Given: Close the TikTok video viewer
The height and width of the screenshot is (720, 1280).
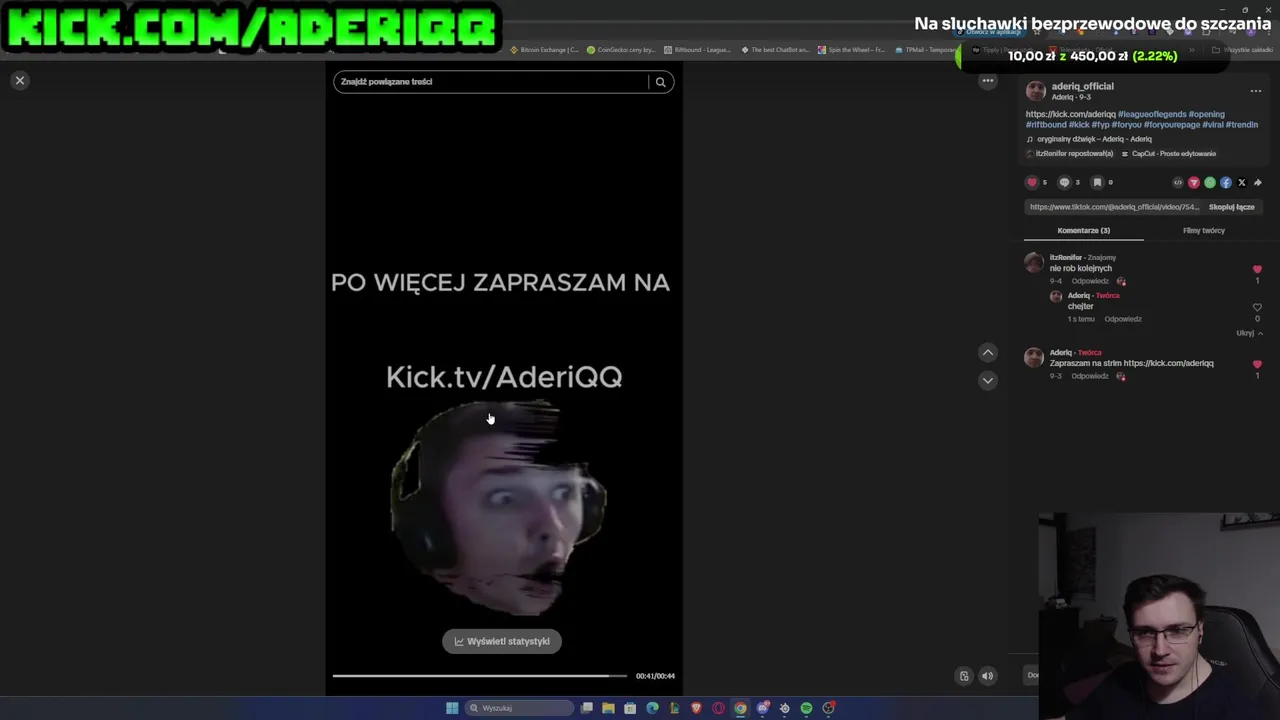Looking at the screenshot, I should [19, 80].
